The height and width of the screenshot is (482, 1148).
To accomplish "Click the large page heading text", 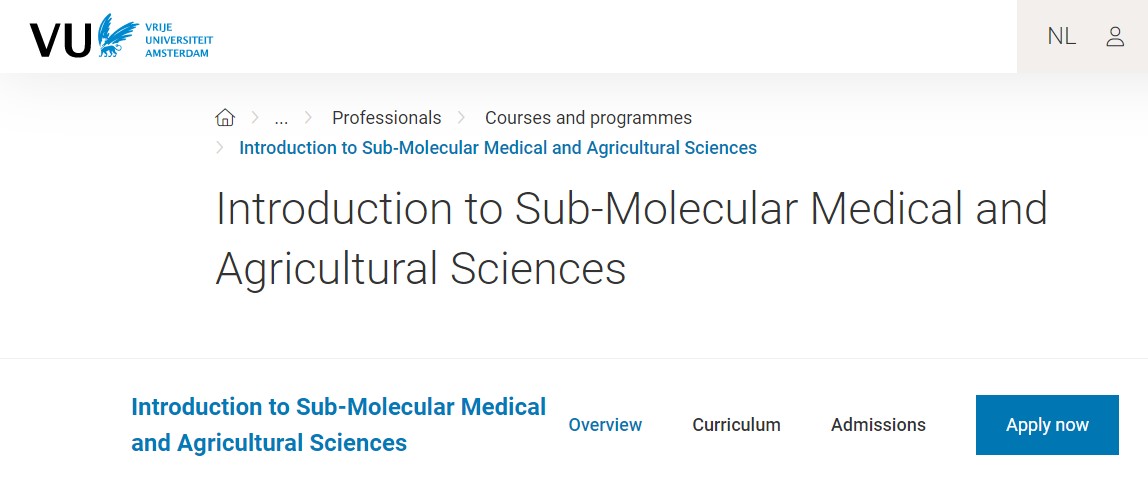I will point(631,238).
